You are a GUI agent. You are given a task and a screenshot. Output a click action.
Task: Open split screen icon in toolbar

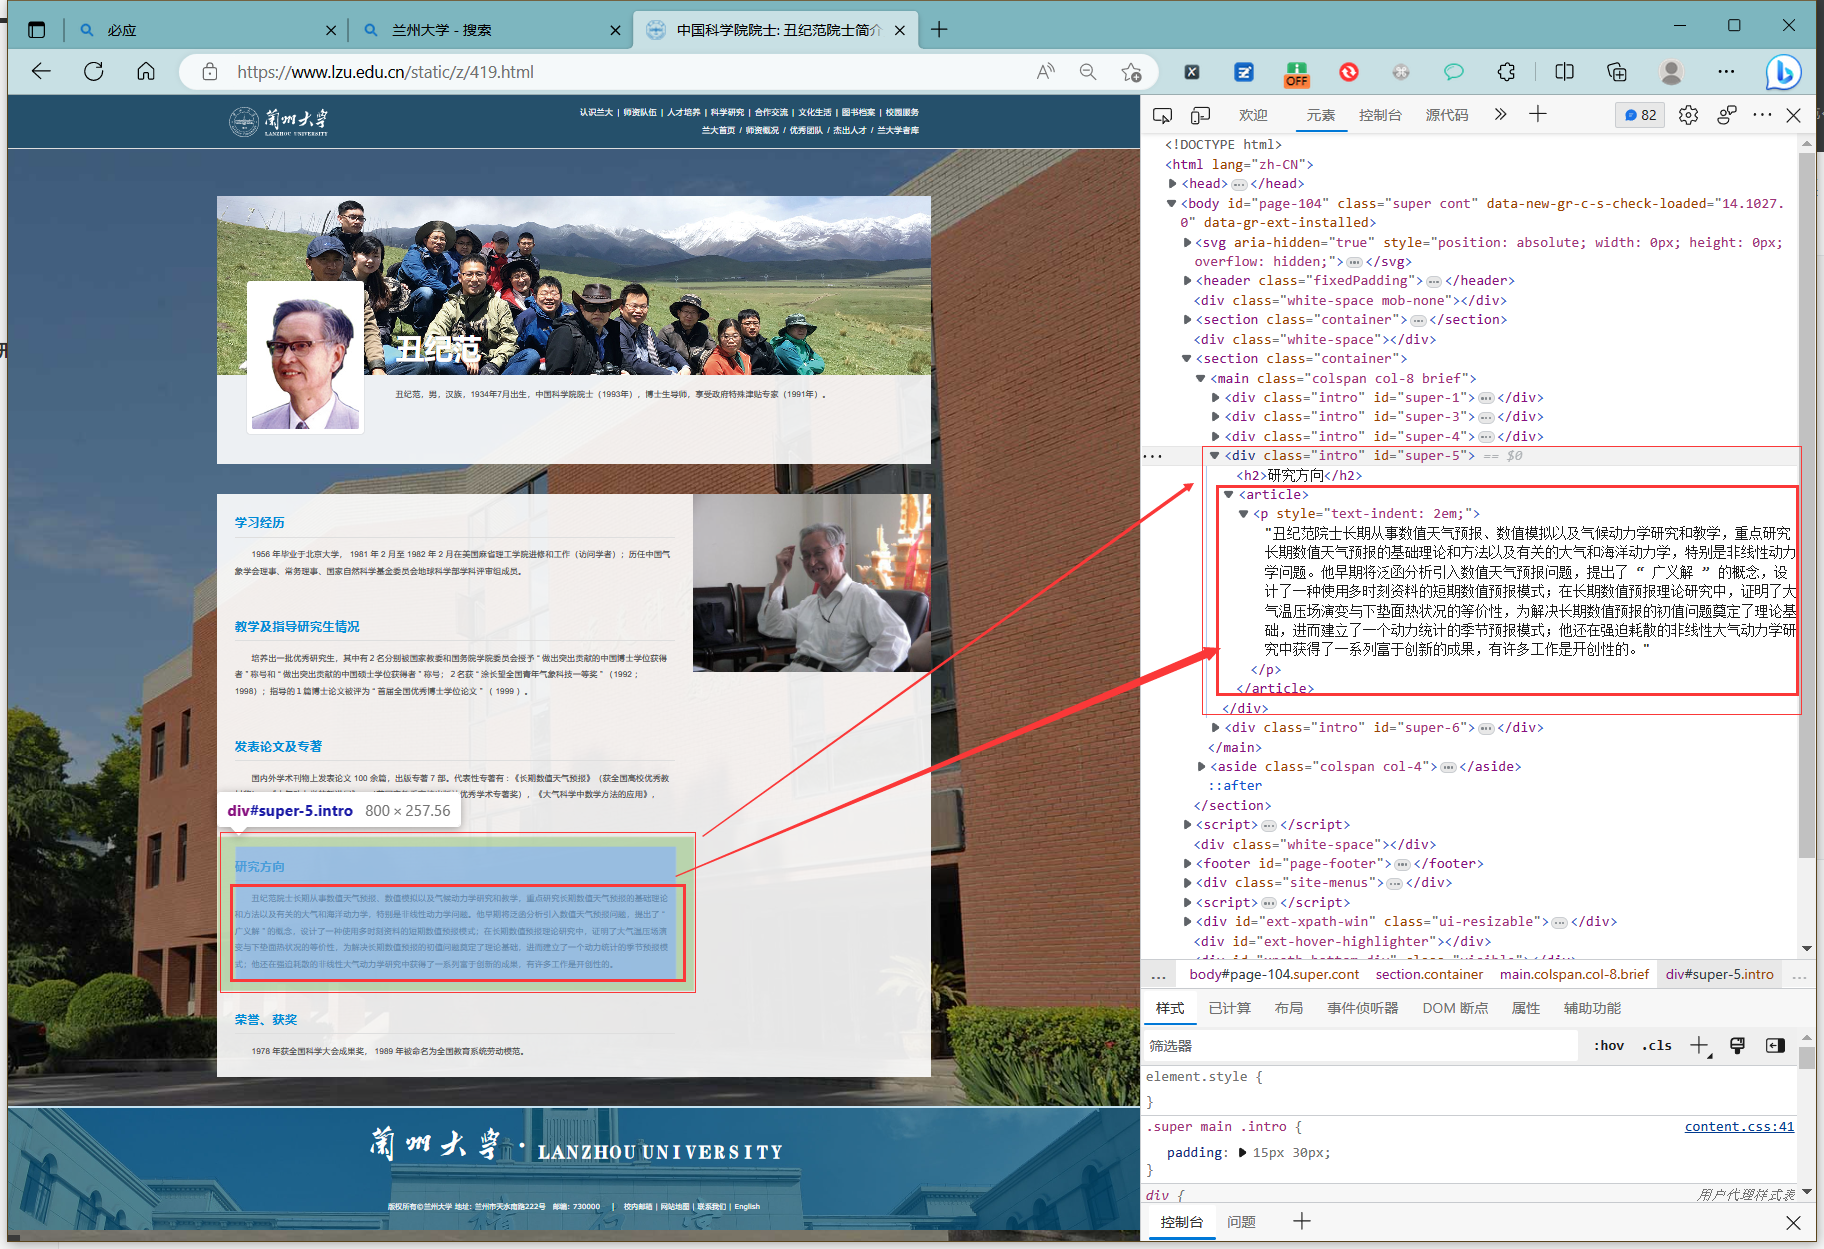(1564, 71)
